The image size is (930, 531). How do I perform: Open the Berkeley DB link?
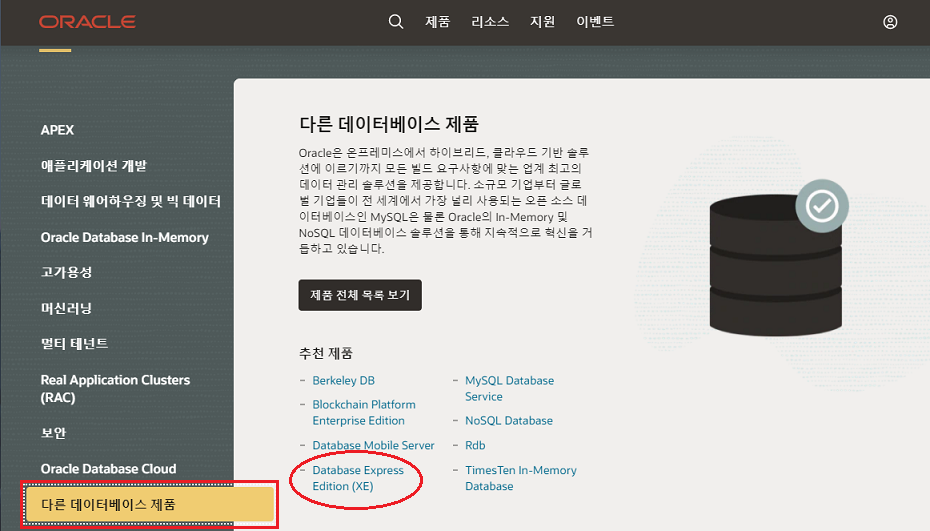(x=343, y=380)
